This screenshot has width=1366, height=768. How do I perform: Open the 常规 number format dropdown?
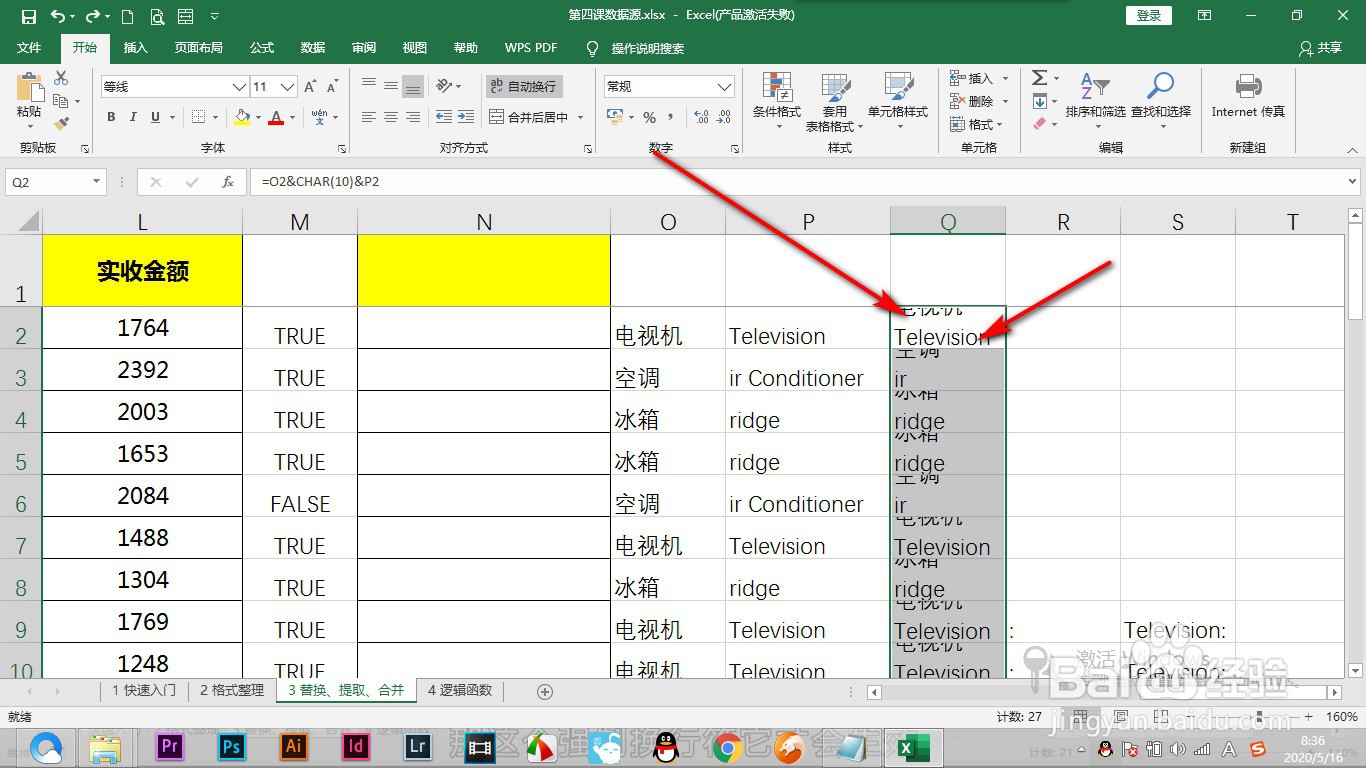[726, 86]
